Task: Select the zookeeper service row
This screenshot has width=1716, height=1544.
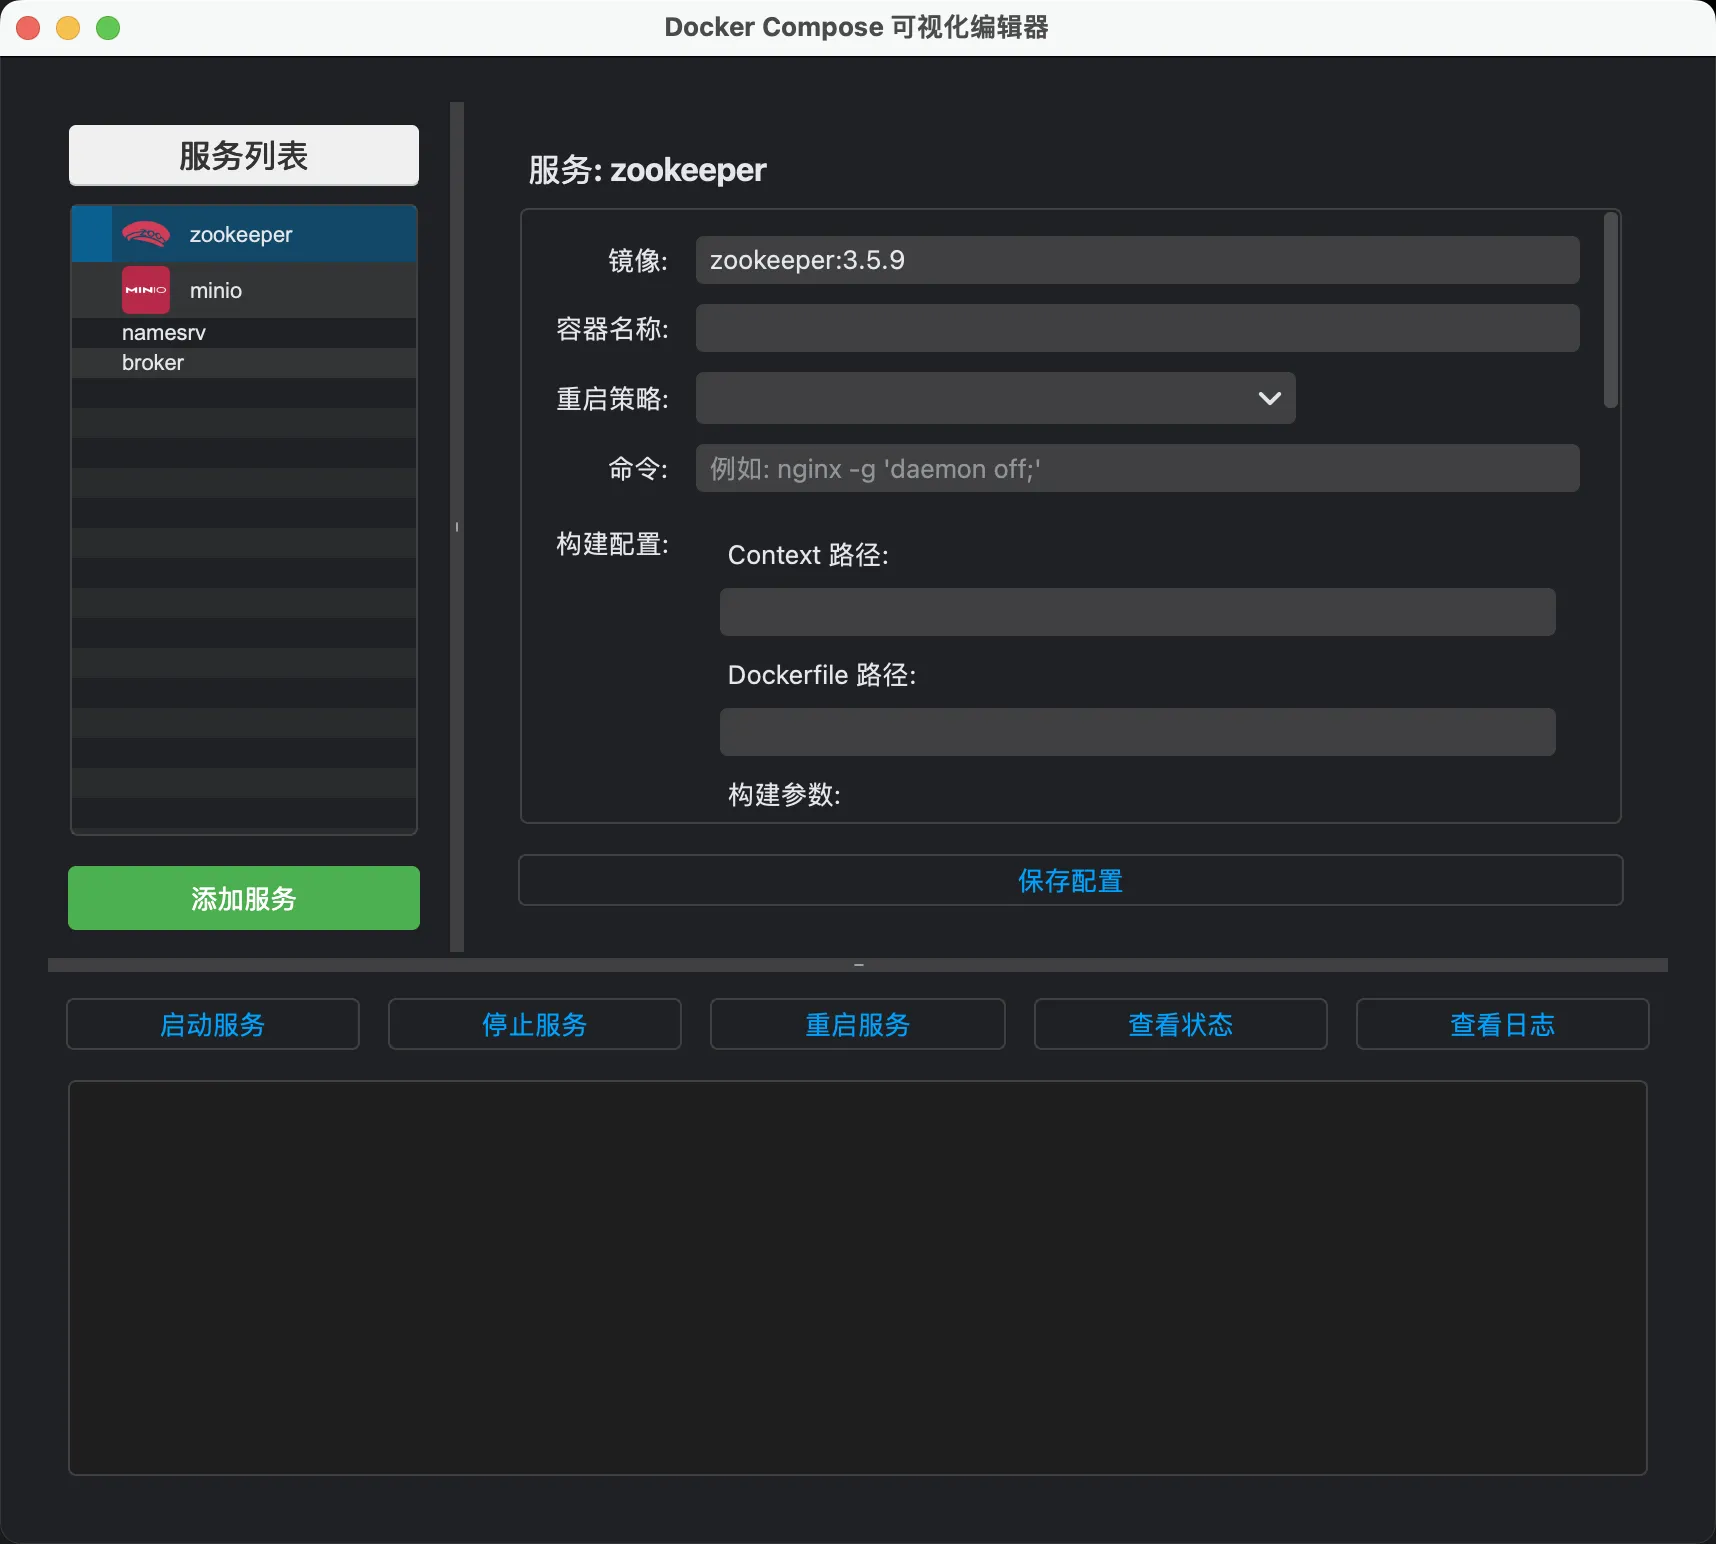Action: [x=244, y=235]
